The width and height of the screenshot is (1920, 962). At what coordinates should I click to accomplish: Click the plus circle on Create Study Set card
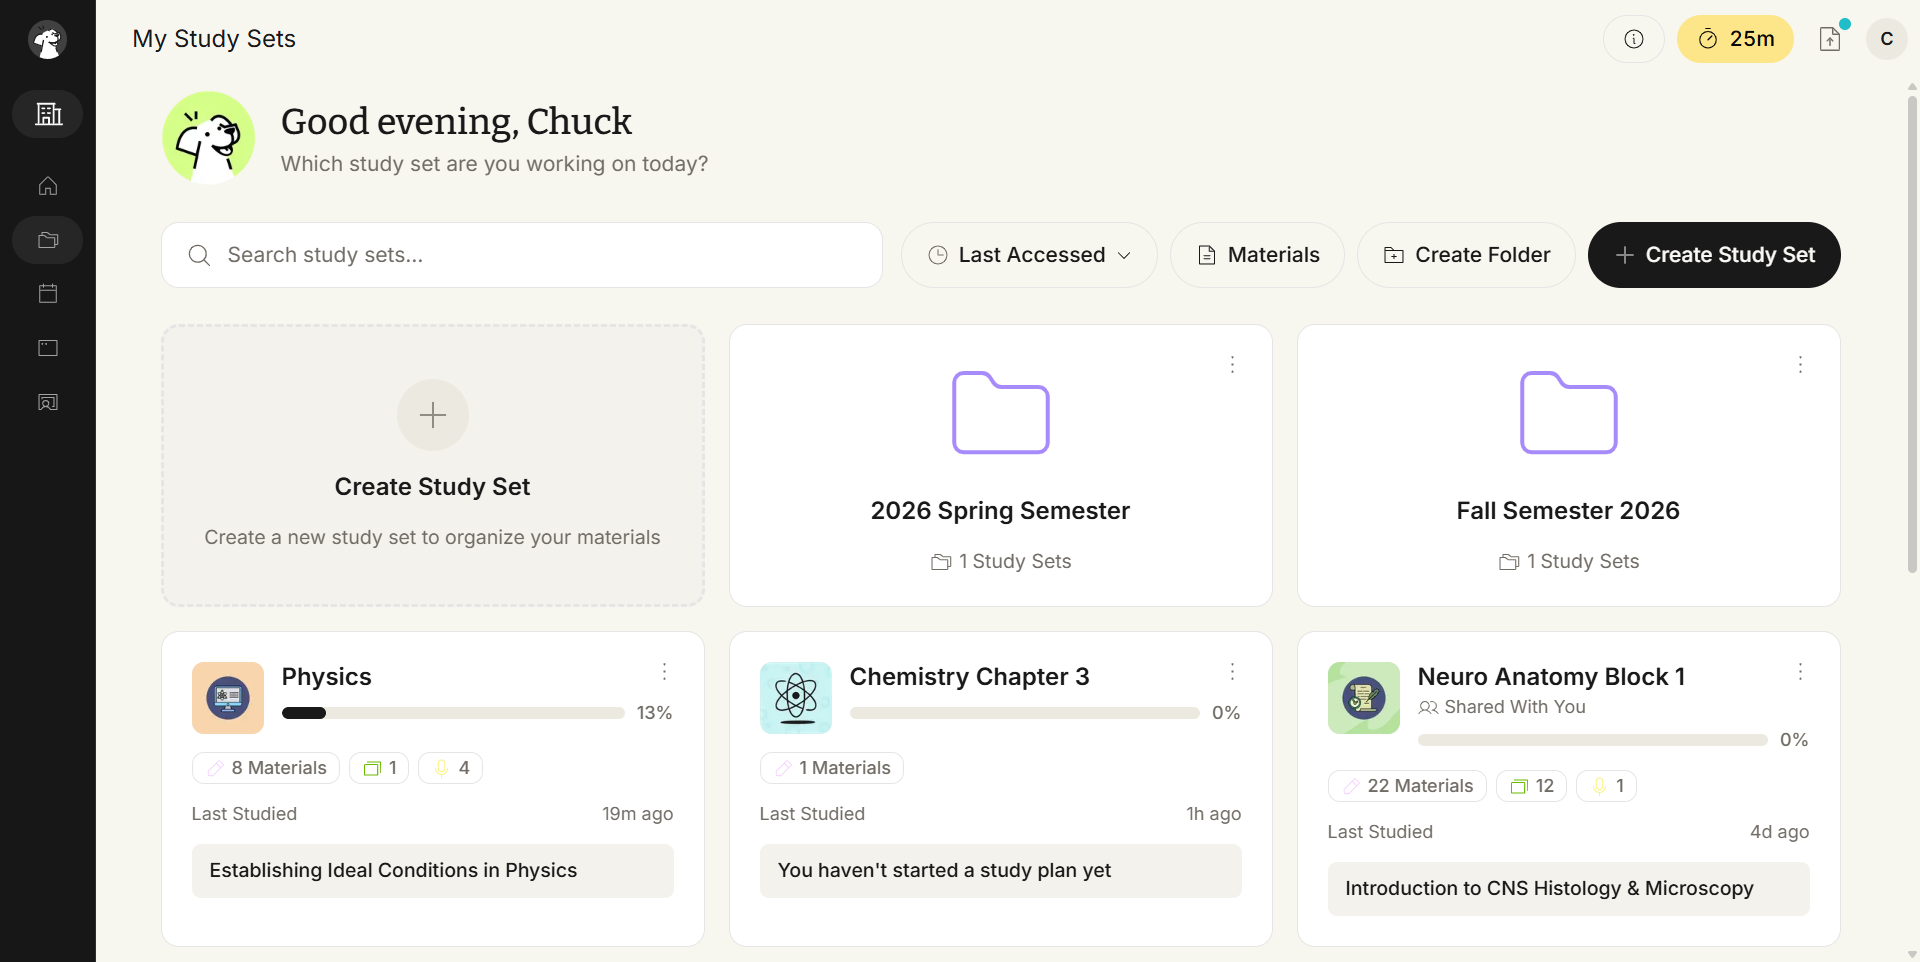(433, 415)
